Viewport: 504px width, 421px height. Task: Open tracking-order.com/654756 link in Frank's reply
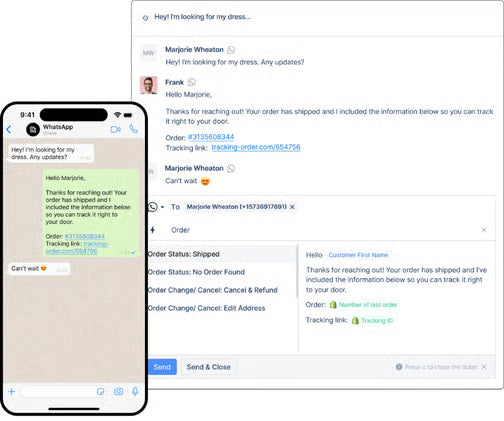[256, 147]
